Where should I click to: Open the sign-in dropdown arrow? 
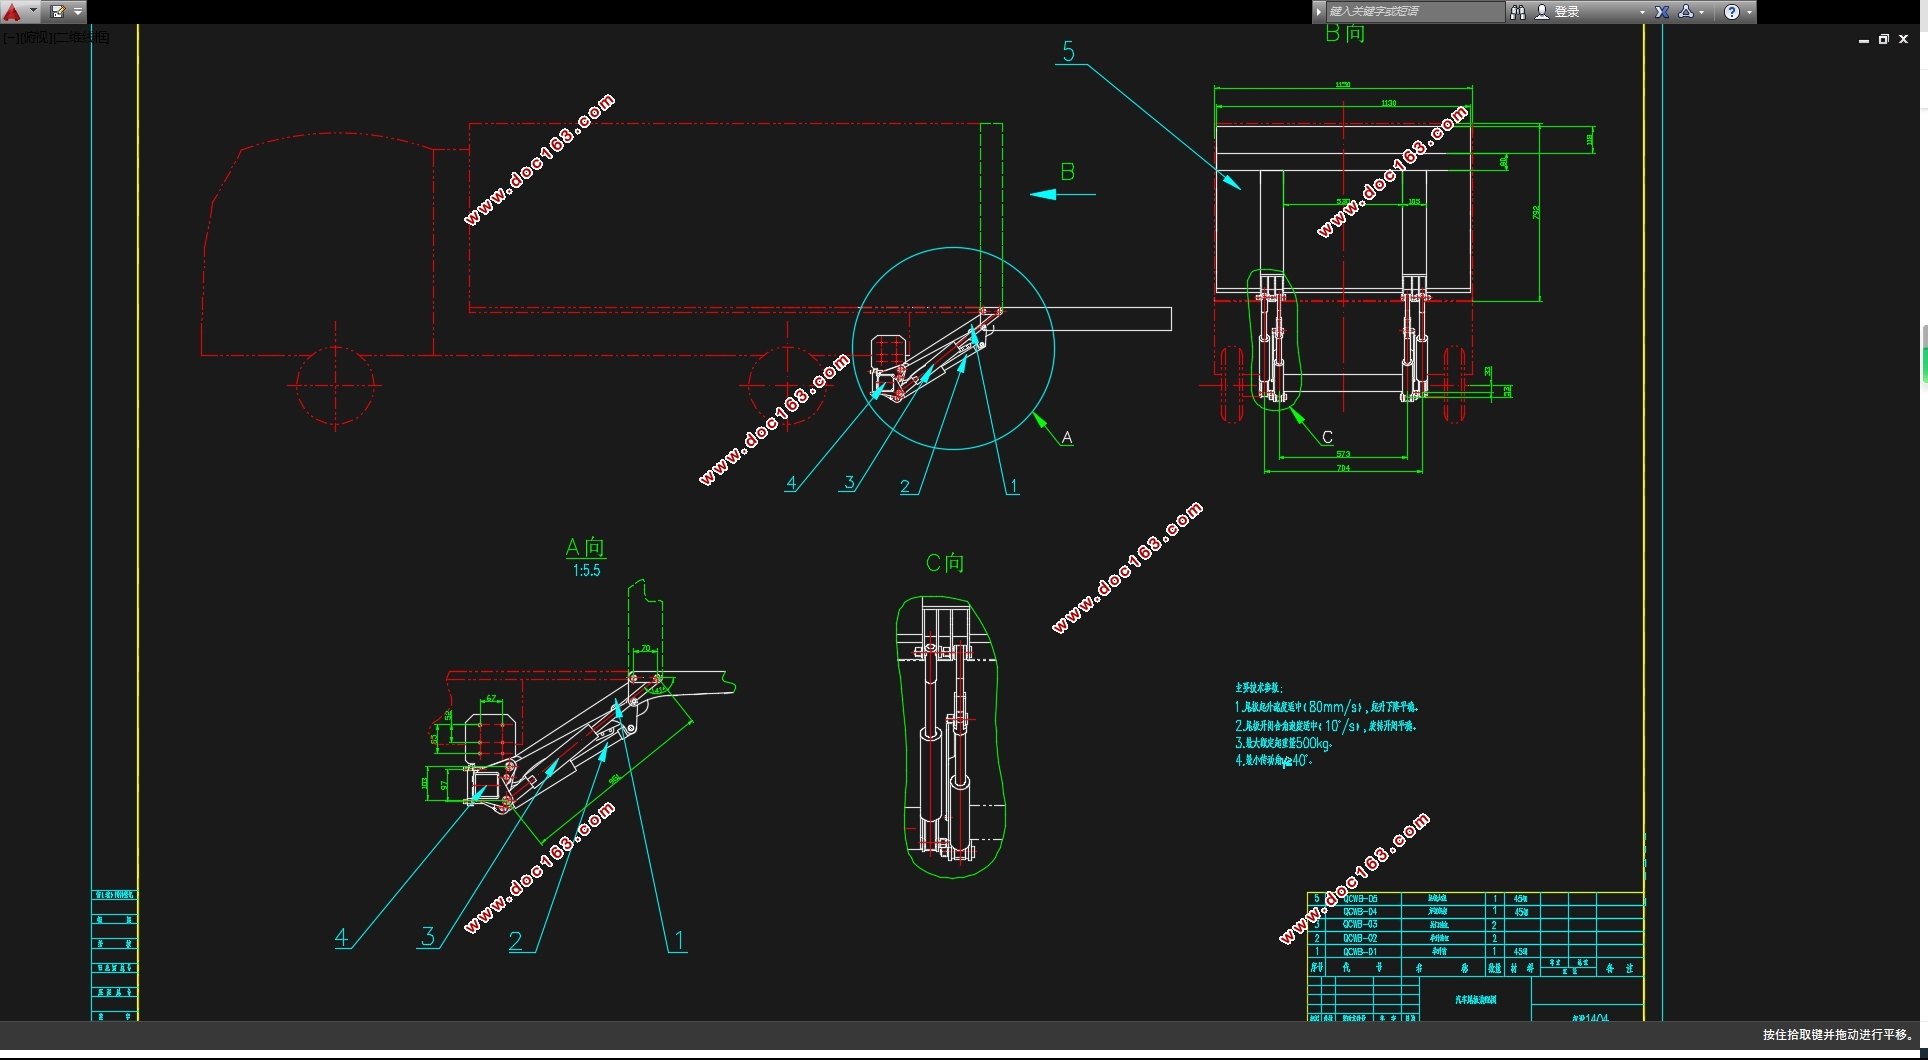click(1642, 12)
